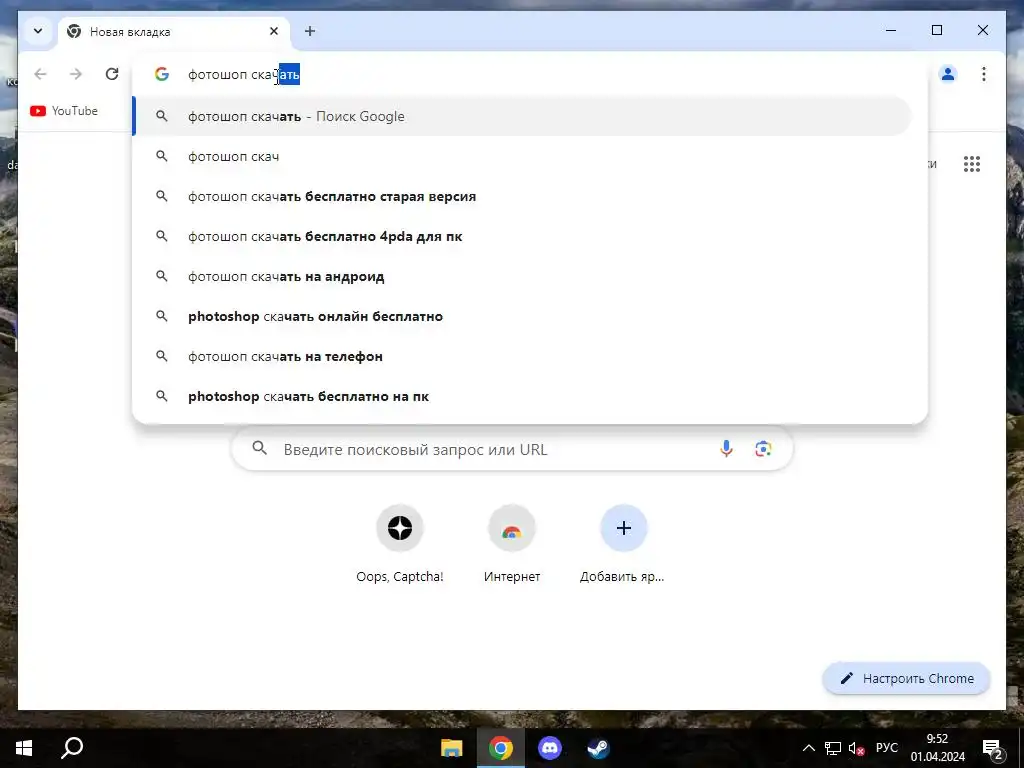This screenshot has height=768, width=1024.
Task: Select suggestion фотошоп скачать на телефон
Action: point(522,357)
